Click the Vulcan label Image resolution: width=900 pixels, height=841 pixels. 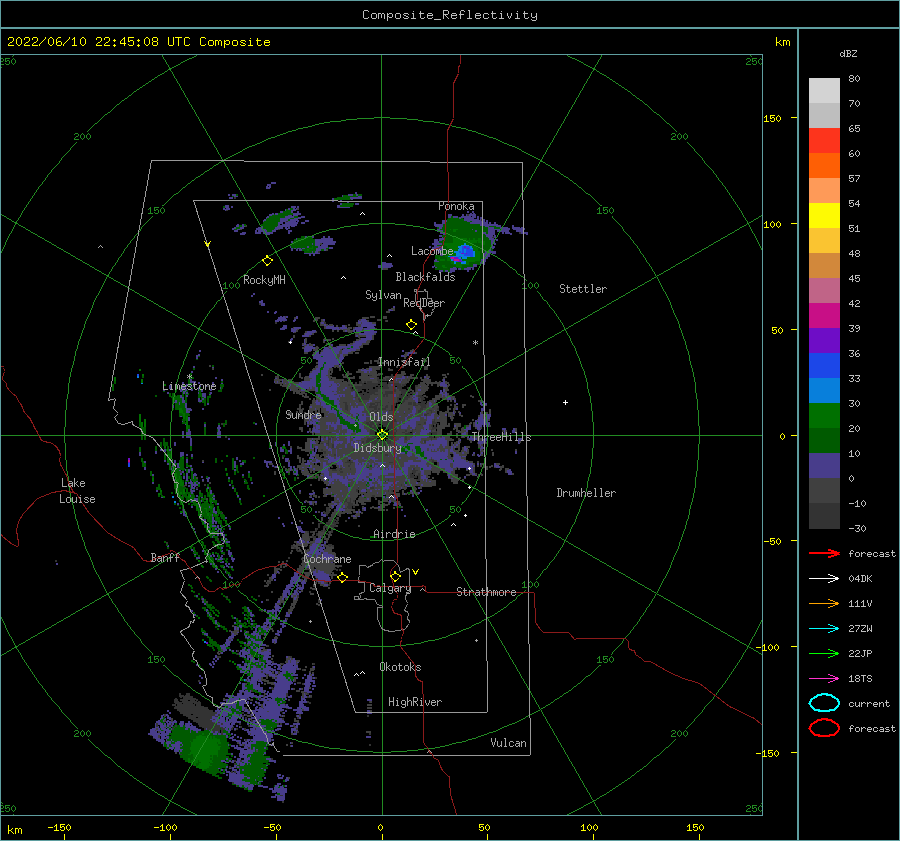coord(508,743)
